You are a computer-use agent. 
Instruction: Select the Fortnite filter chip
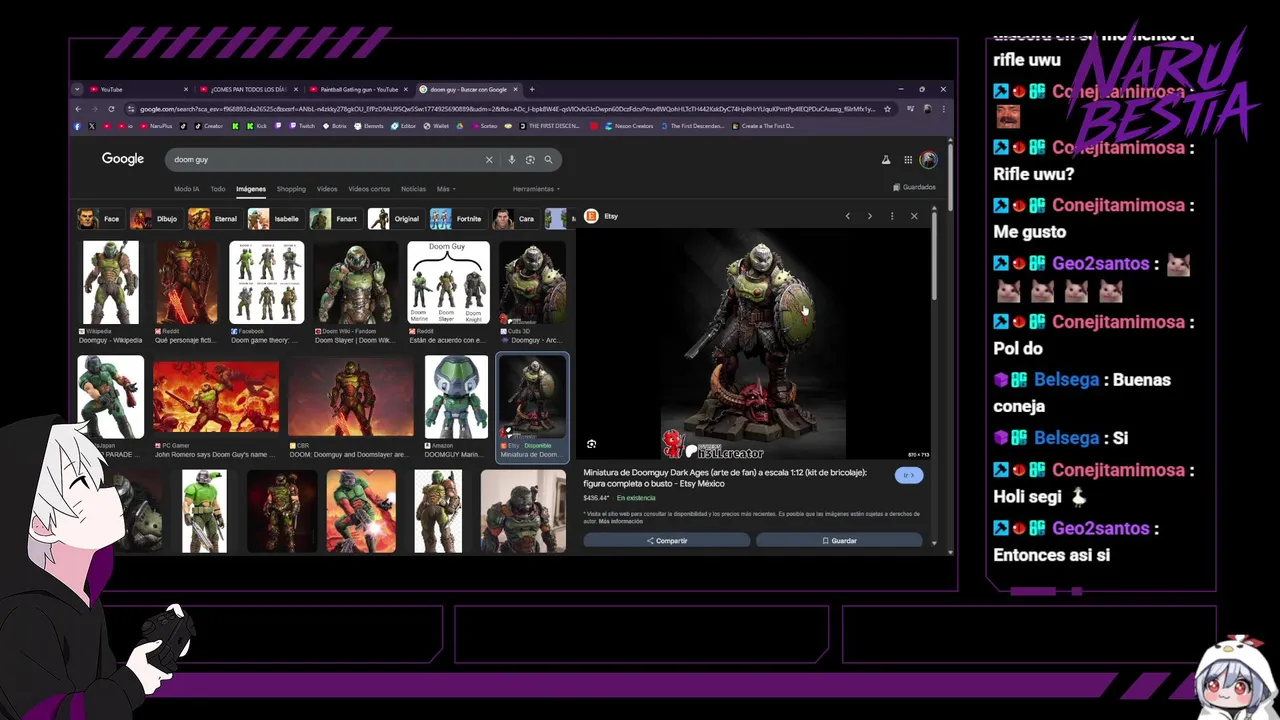457,219
